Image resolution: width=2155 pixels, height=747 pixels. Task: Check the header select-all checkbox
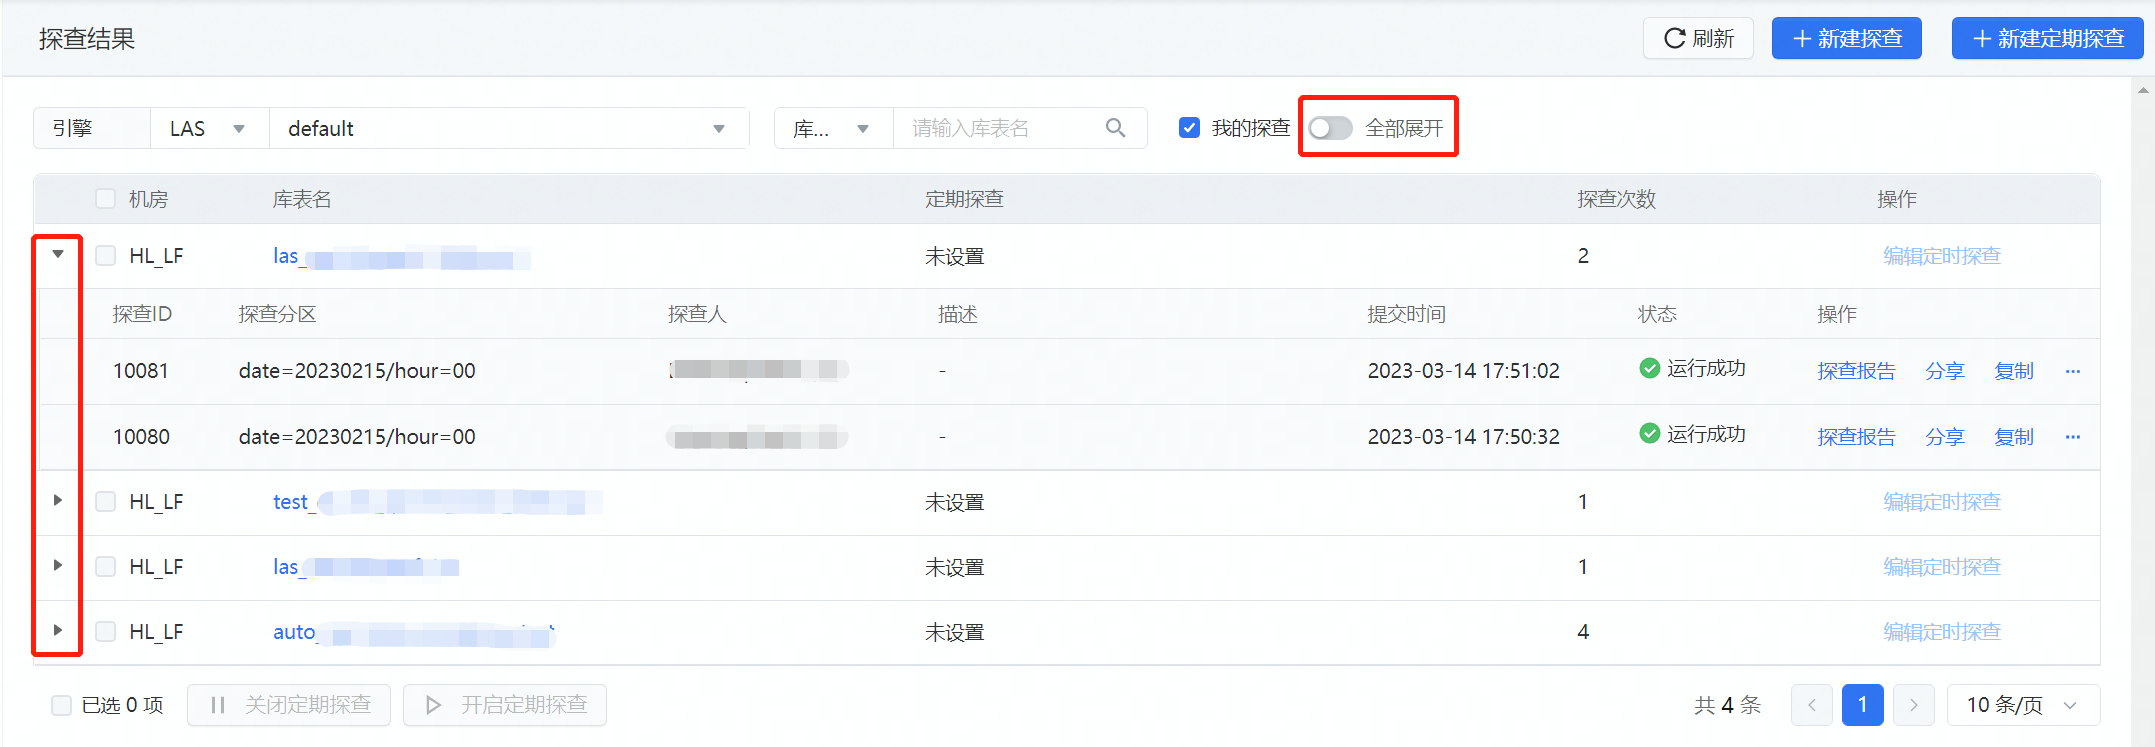tap(105, 198)
